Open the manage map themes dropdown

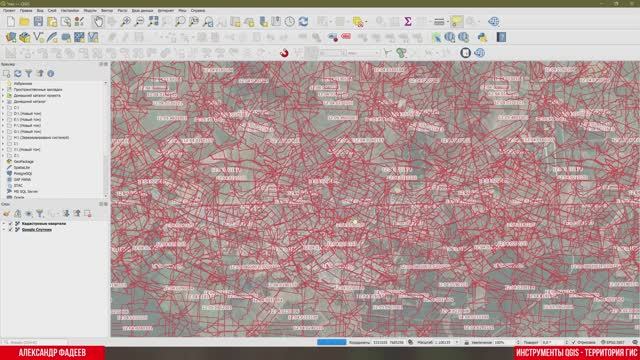[29, 213]
